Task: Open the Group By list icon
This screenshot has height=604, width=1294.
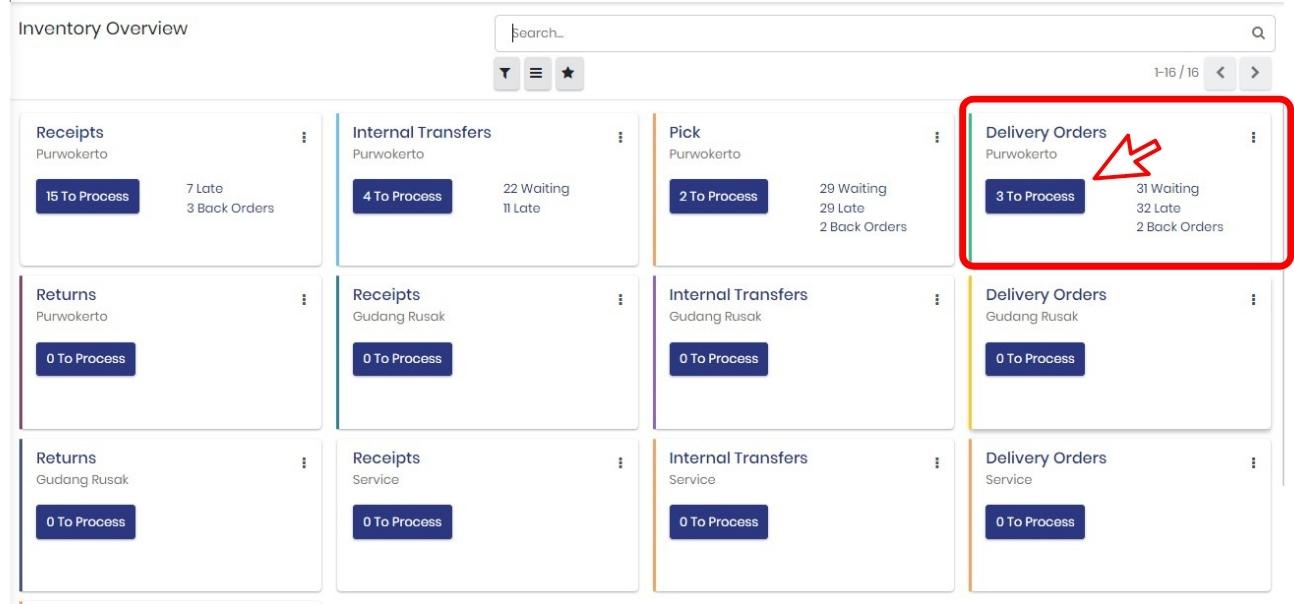Action: [x=536, y=72]
